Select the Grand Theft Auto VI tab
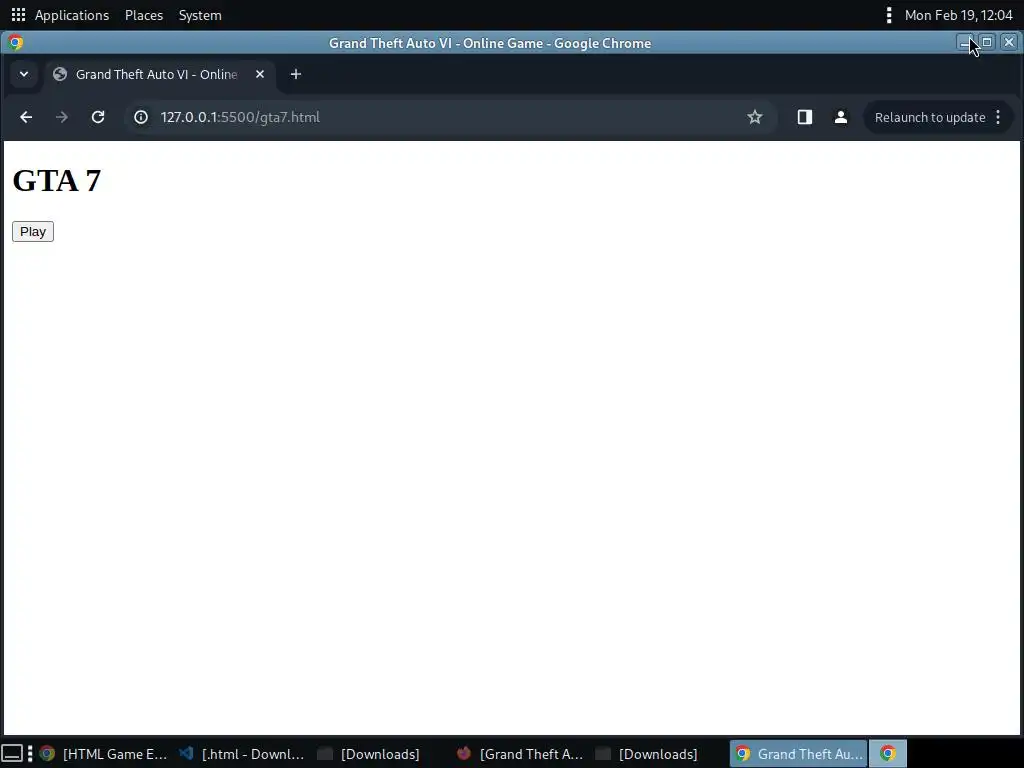 point(157,74)
